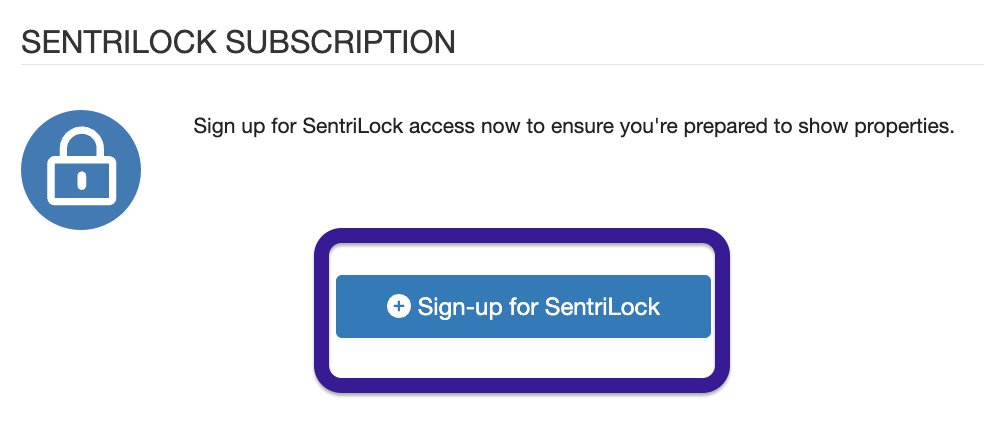Click the word "for" on the sign-up button

point(524,307)
